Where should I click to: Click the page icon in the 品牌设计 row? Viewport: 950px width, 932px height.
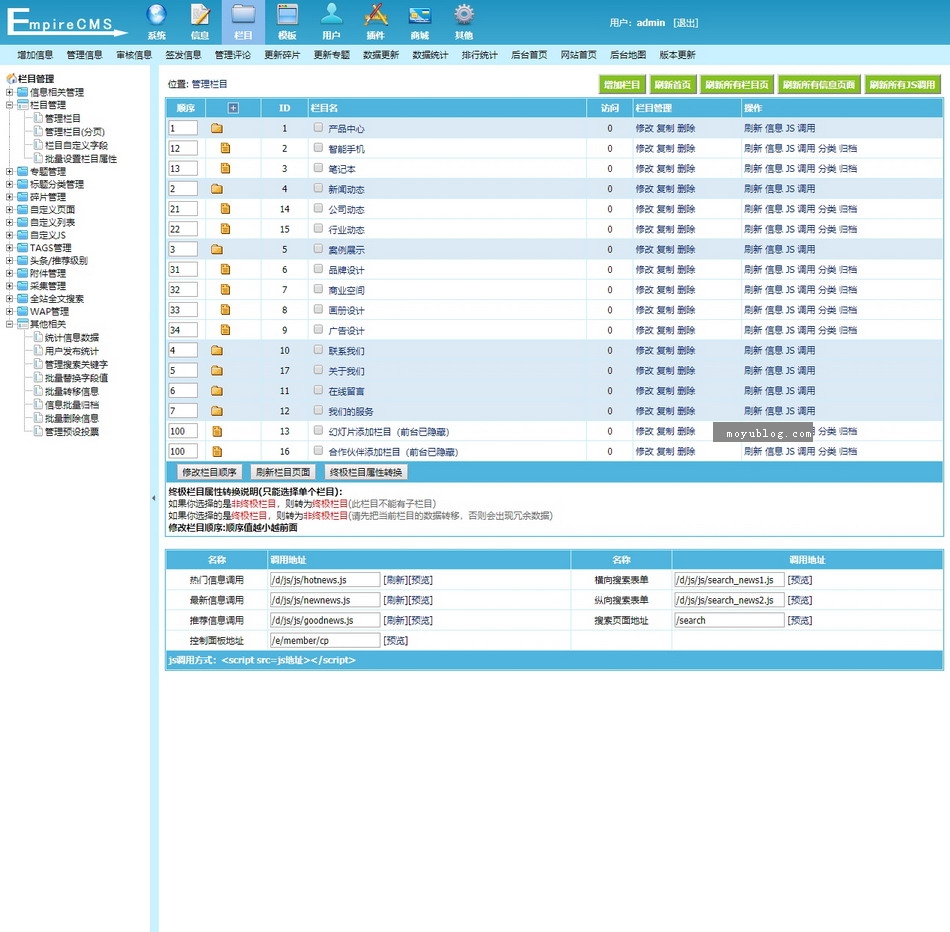pos(225,270)
